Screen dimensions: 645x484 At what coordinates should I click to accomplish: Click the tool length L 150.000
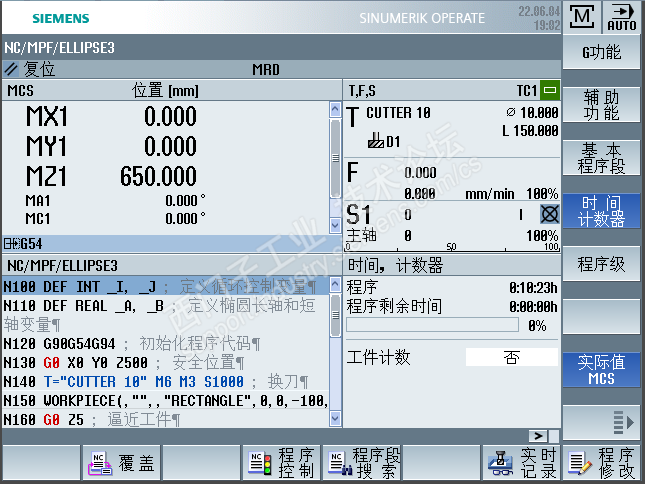click(x=530, y=131)
